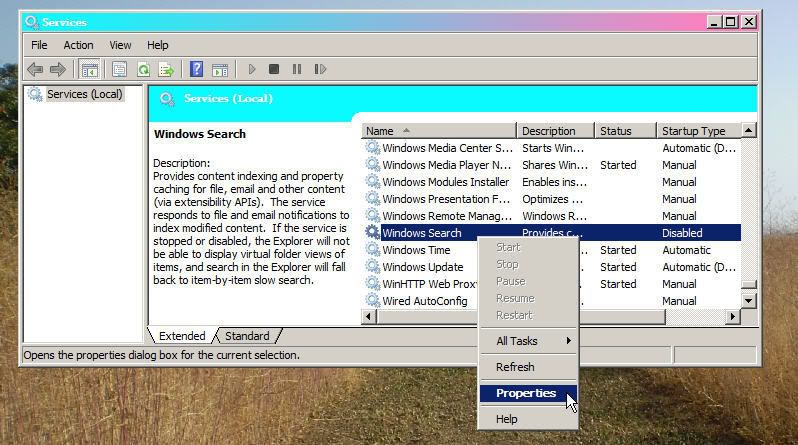This screenshot has width=798, height=445.
Task: Click Disabled startup type of Windows Search
Action: 682,233
